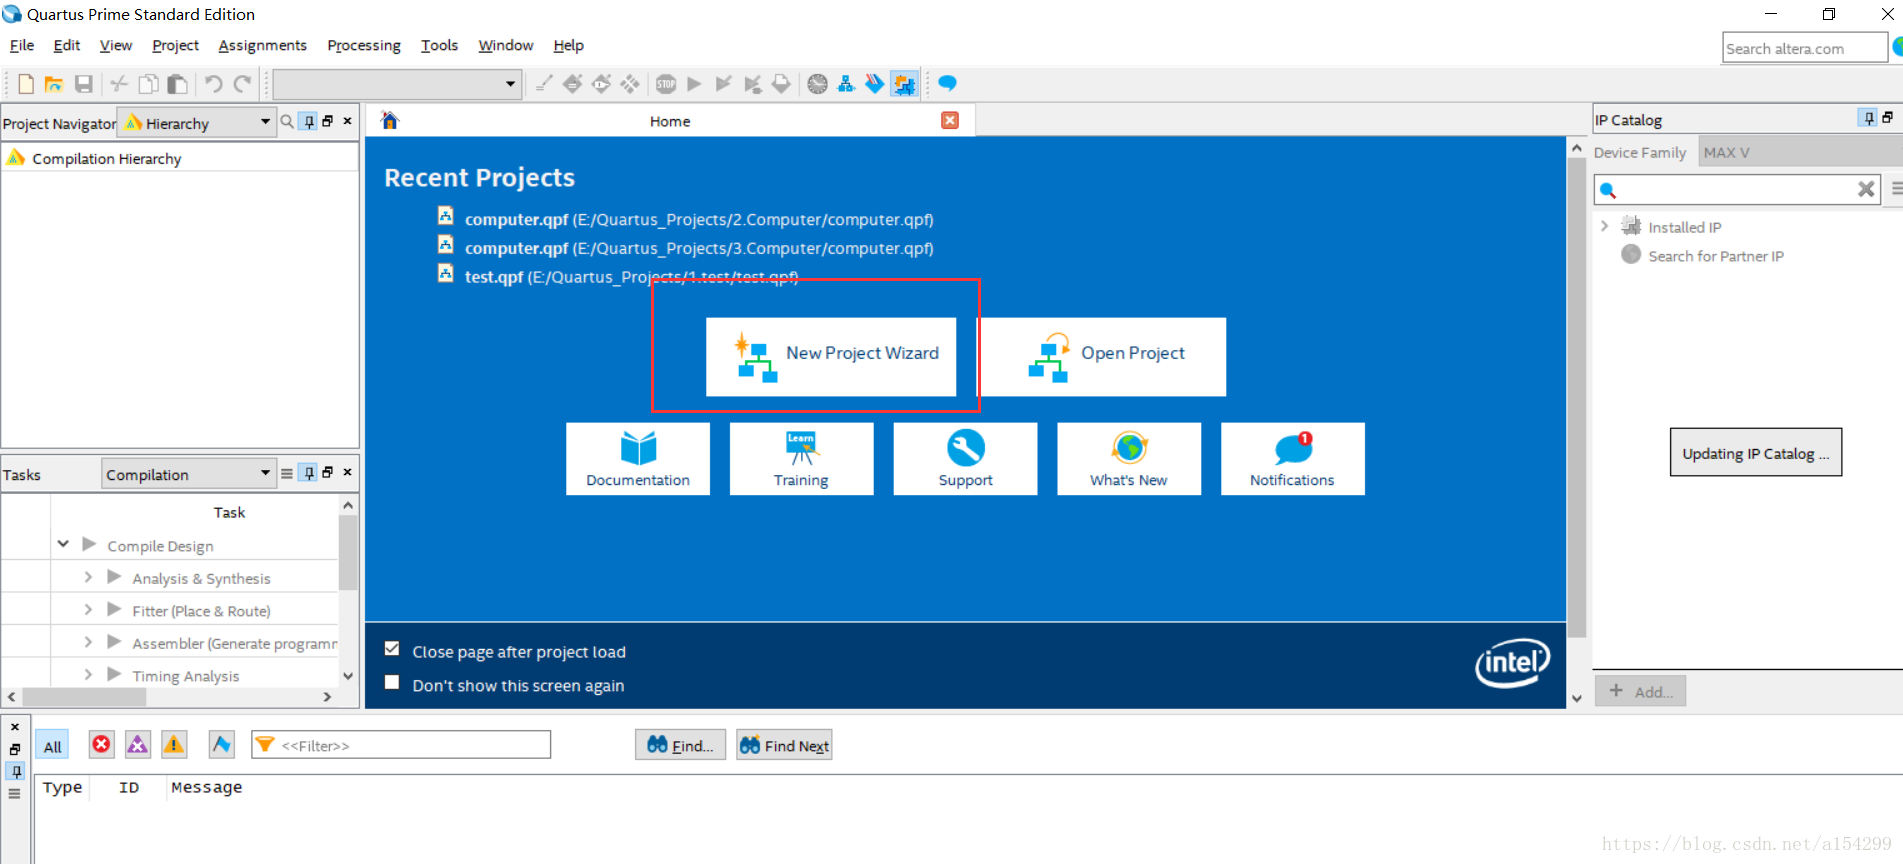
Task: Open the File menu
Action: click(22, 46)
